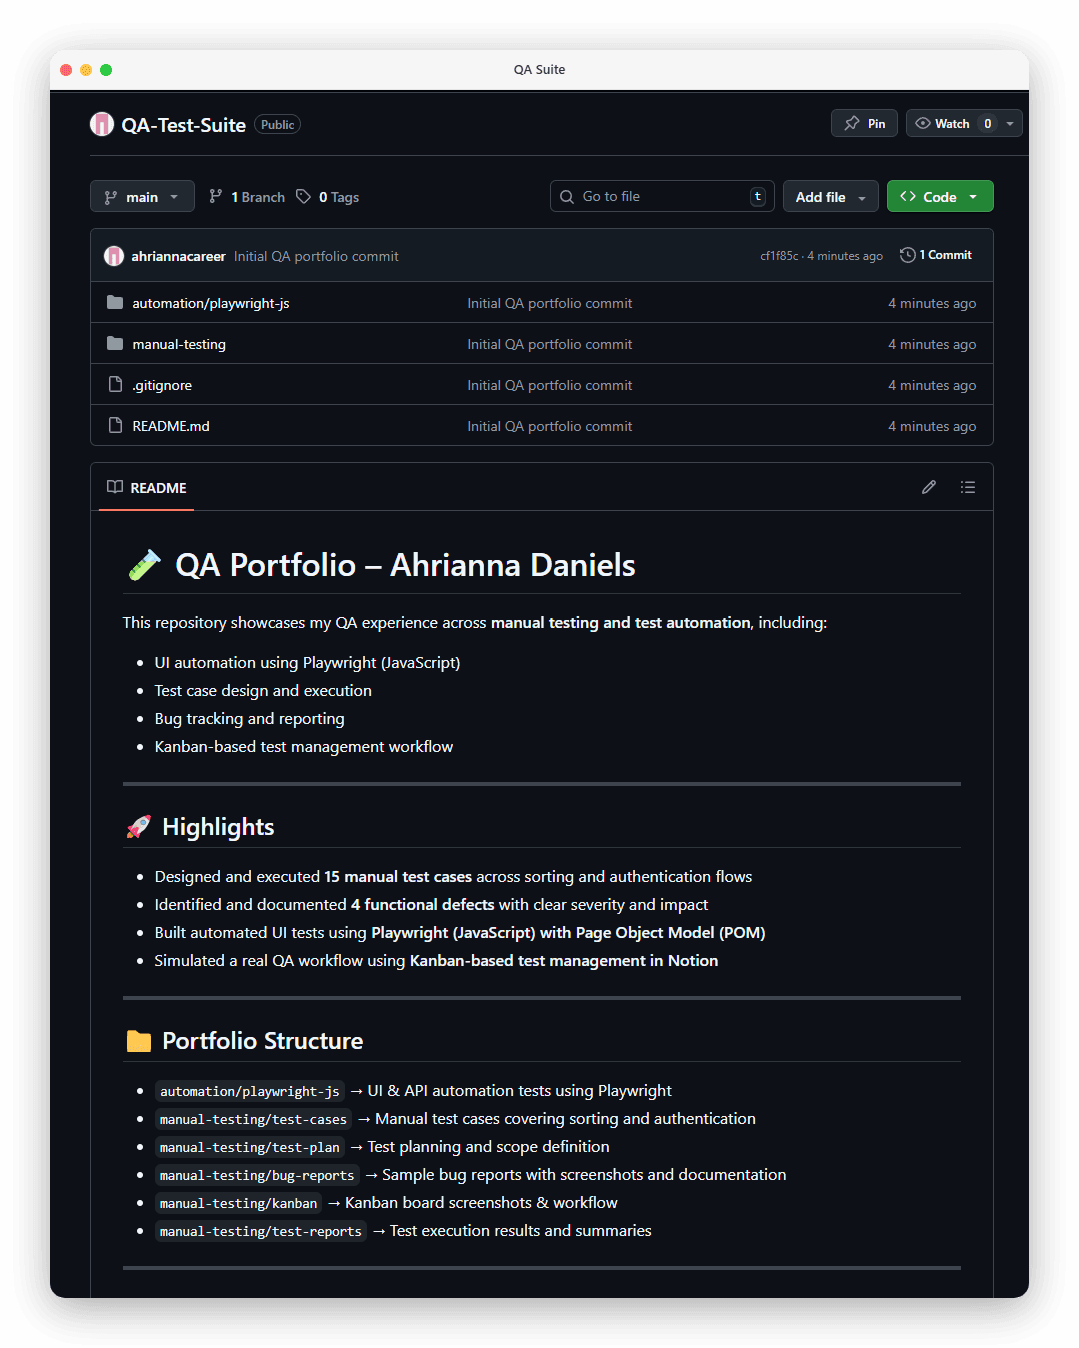Expand the Watch notification options chevron

pyautogui.click(x=1010, y=123)
